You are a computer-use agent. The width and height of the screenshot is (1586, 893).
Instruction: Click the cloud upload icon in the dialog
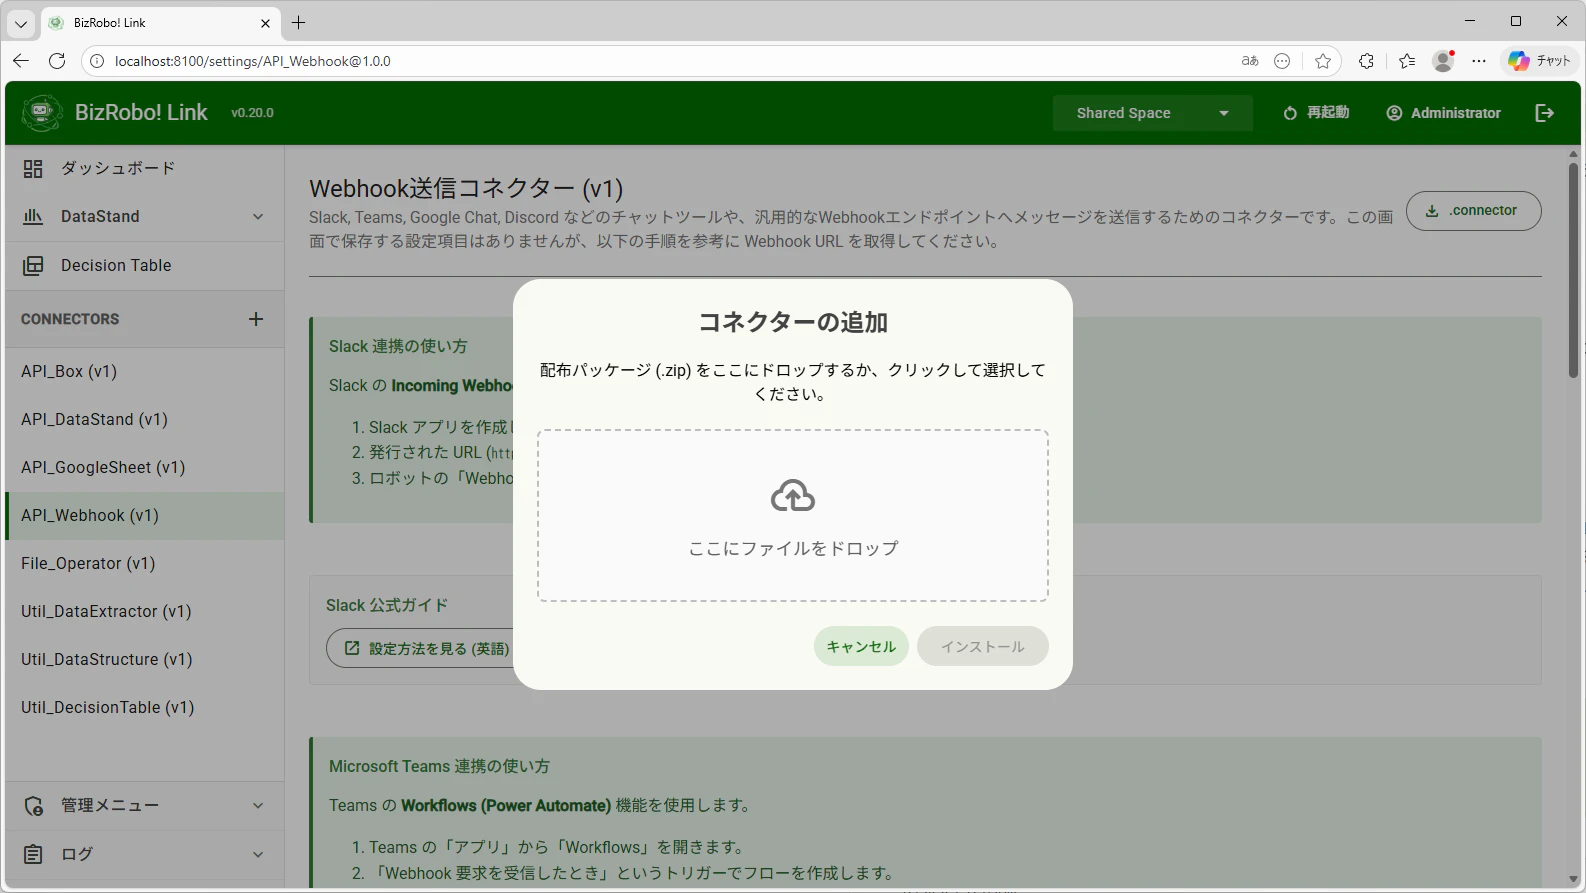(793, 496)
